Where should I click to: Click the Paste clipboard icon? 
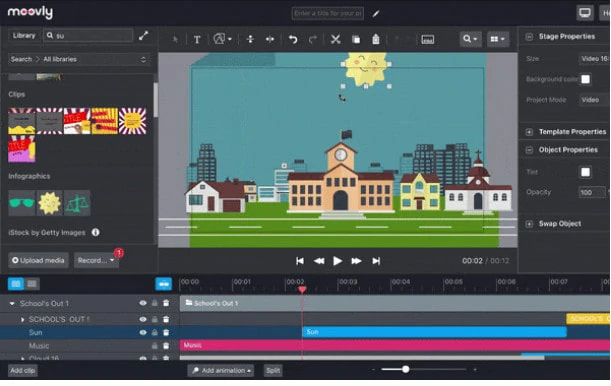[376, 39]
